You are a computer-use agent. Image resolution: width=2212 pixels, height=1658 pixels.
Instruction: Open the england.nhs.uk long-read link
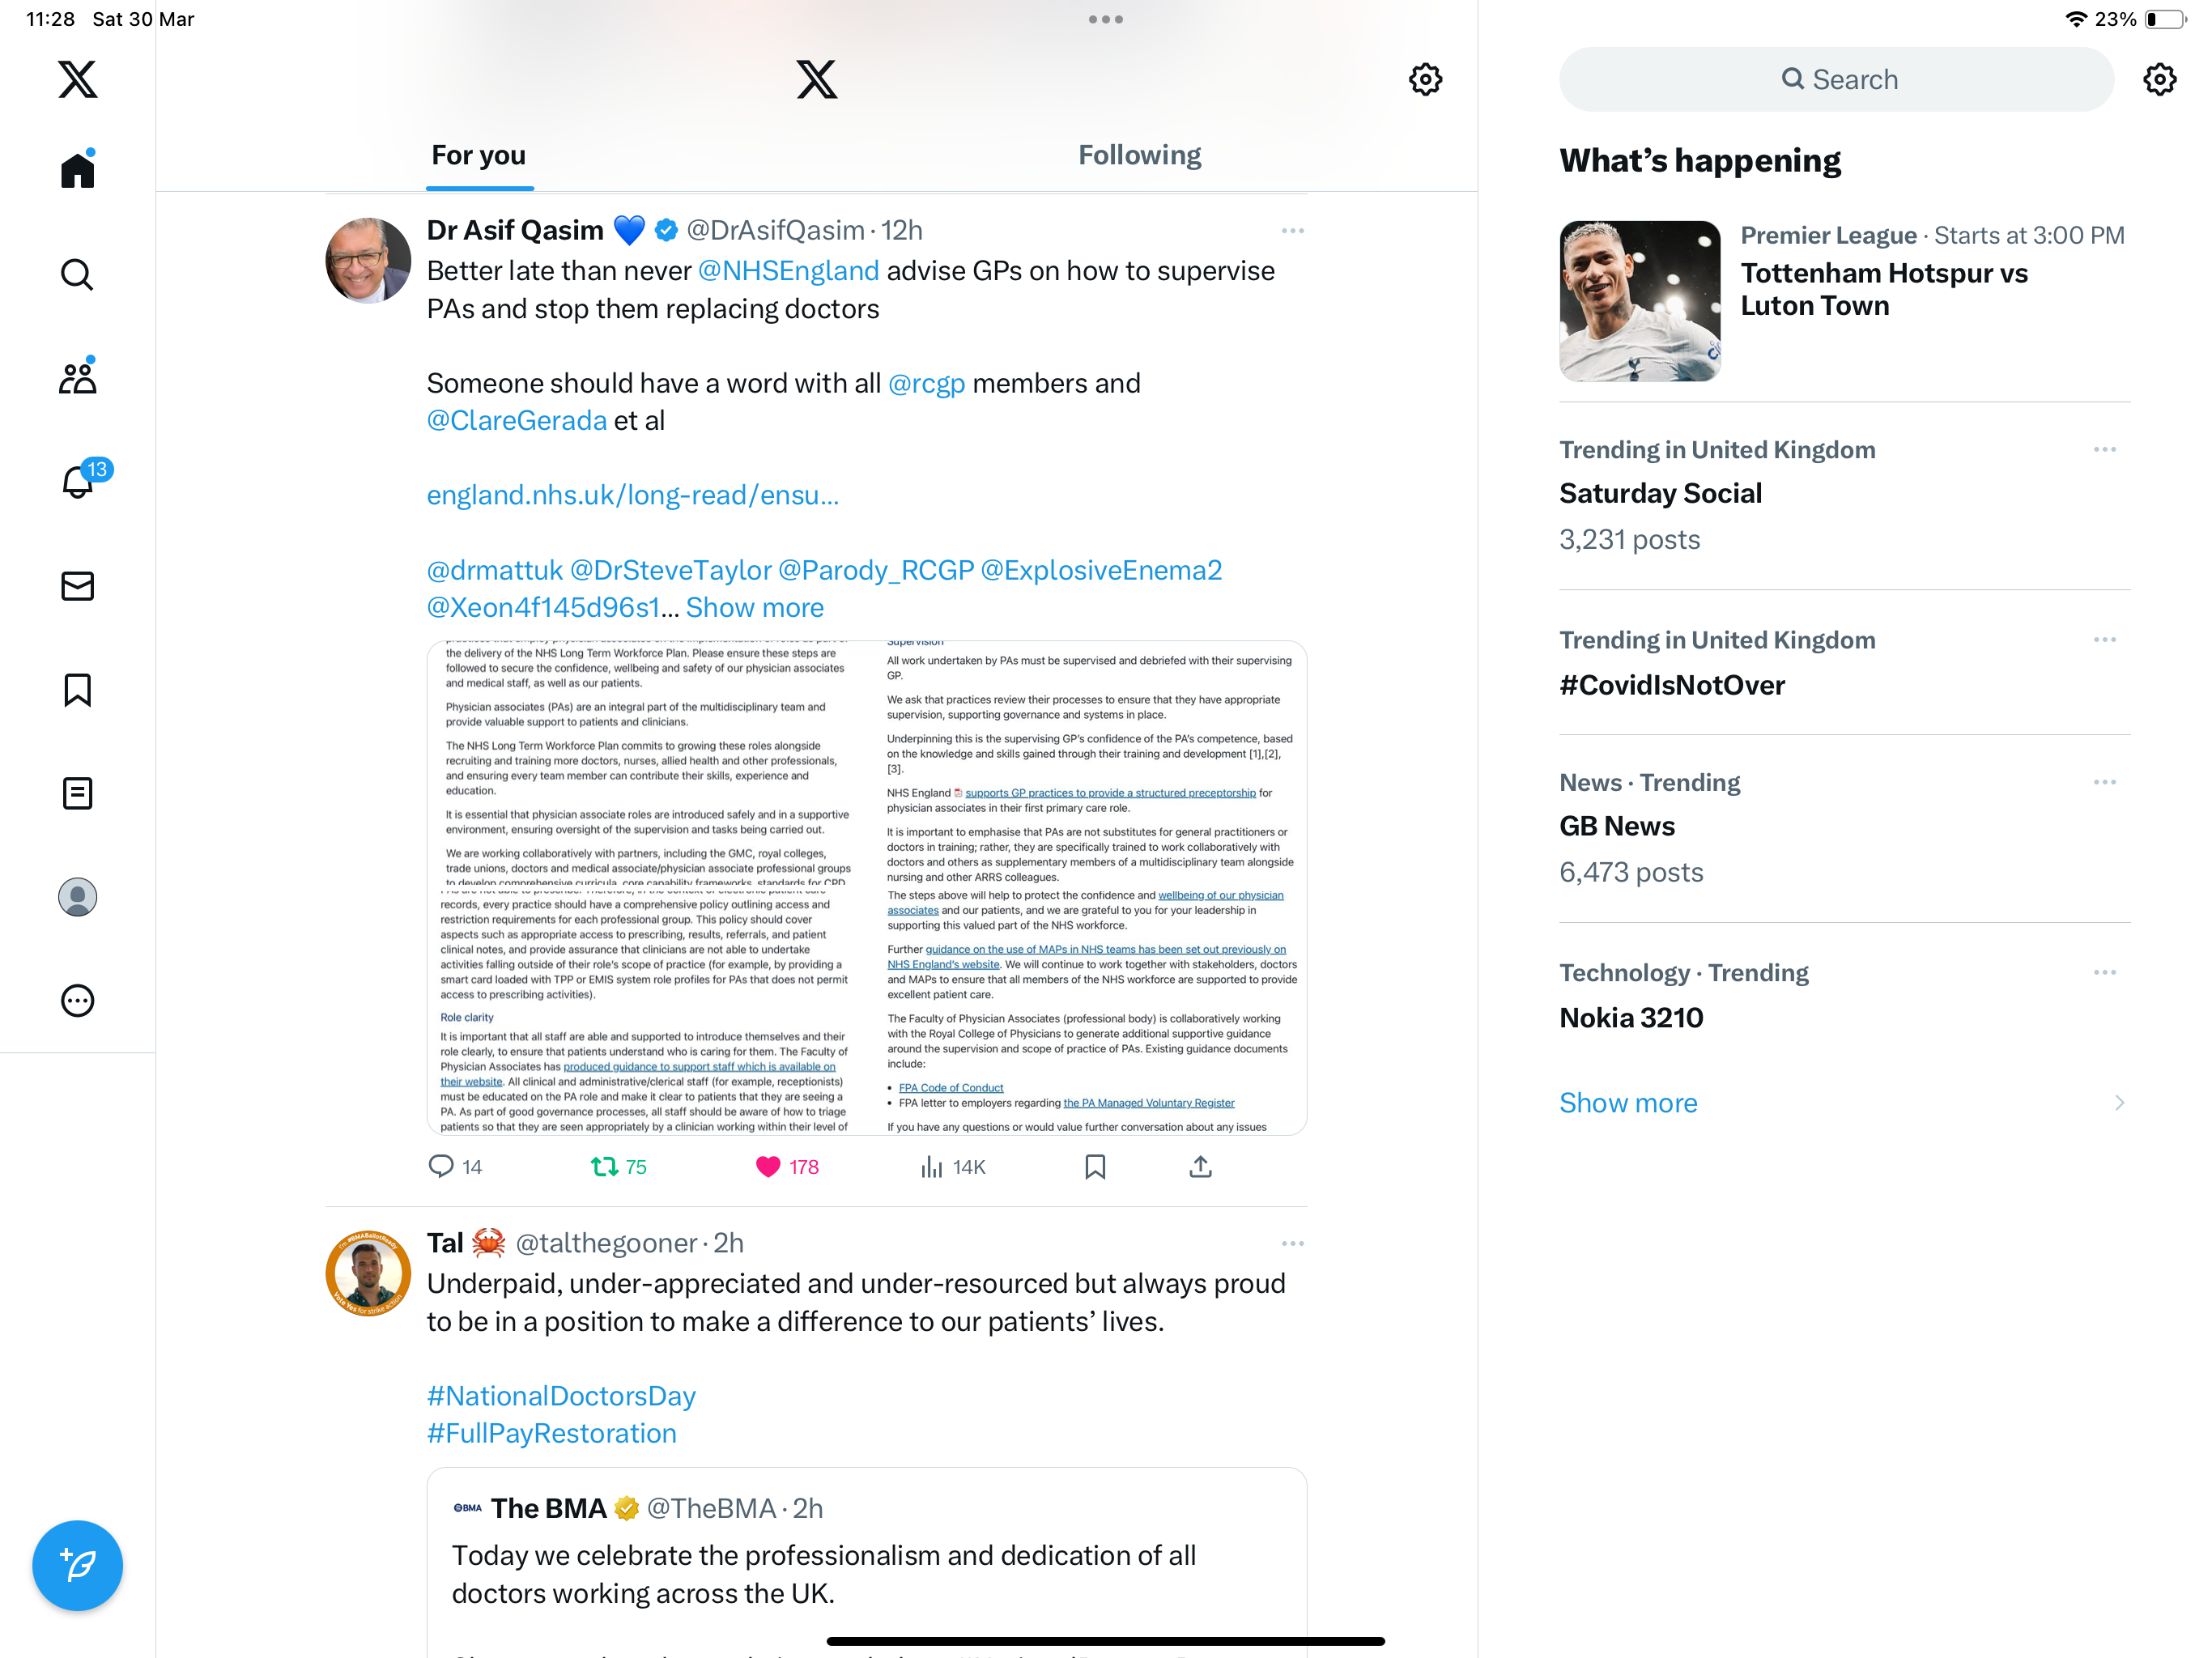(632, 495)
